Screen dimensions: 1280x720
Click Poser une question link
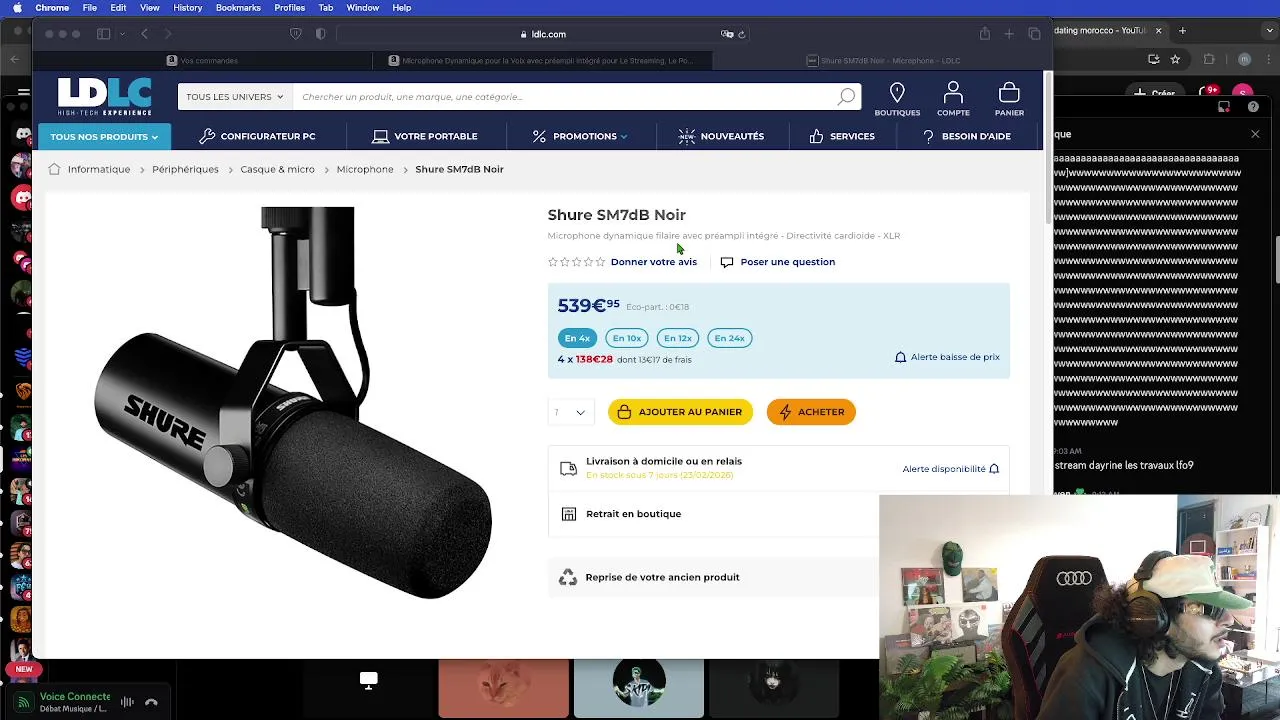click(777, 262)
